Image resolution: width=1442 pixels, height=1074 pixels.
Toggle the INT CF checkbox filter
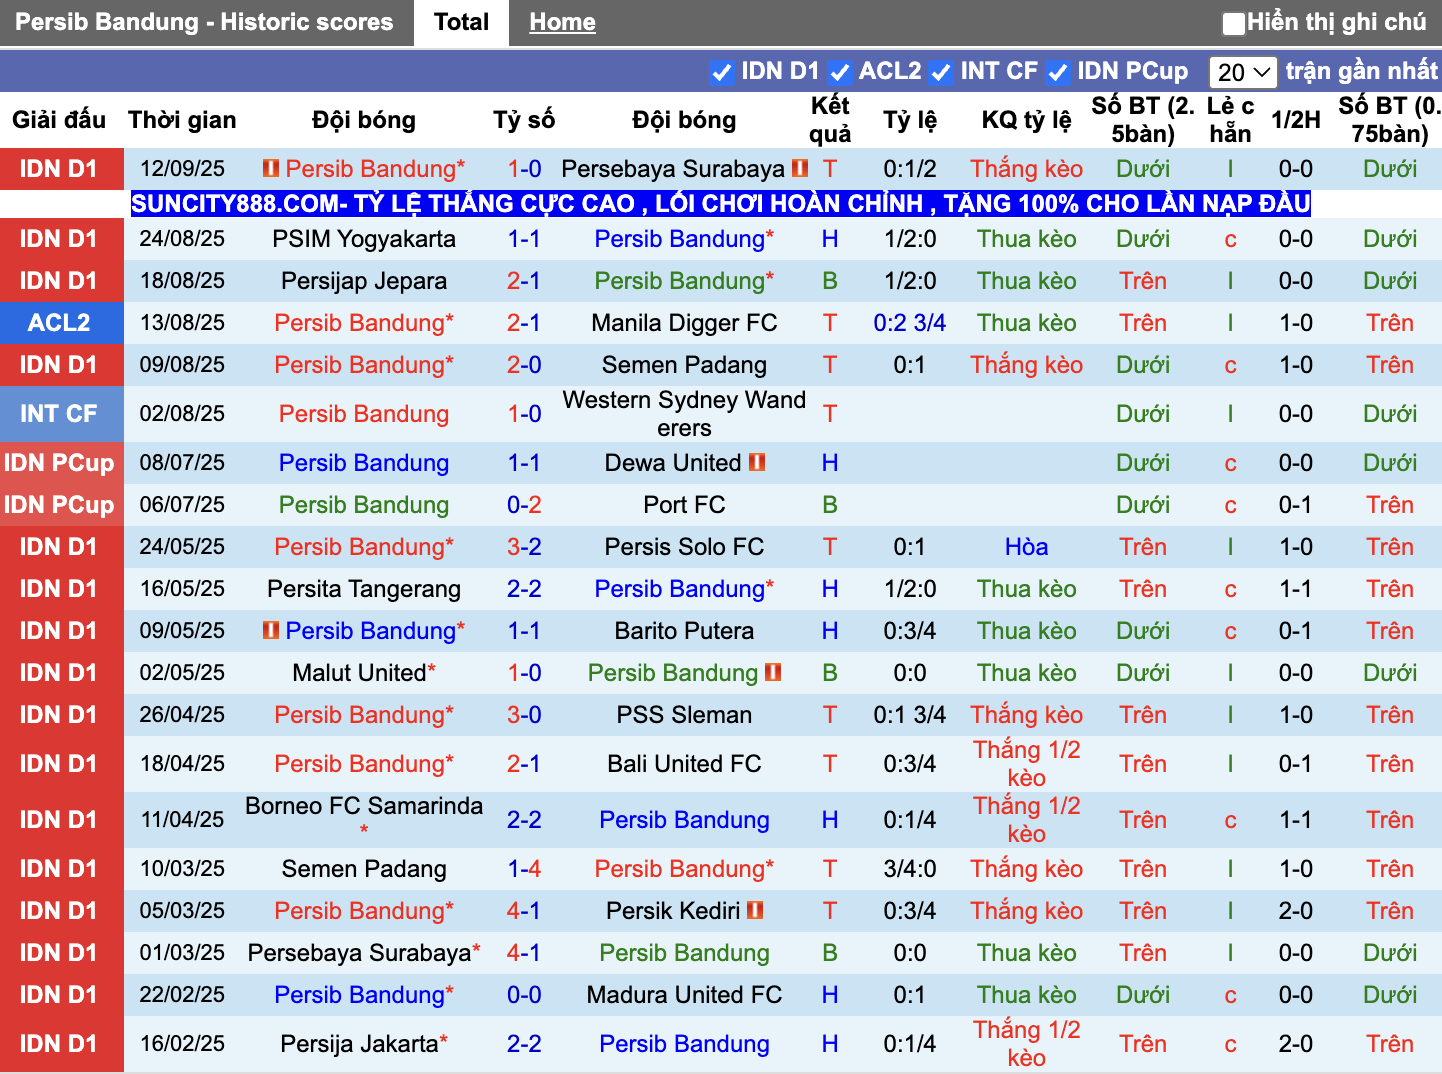[x=940, y=72]
